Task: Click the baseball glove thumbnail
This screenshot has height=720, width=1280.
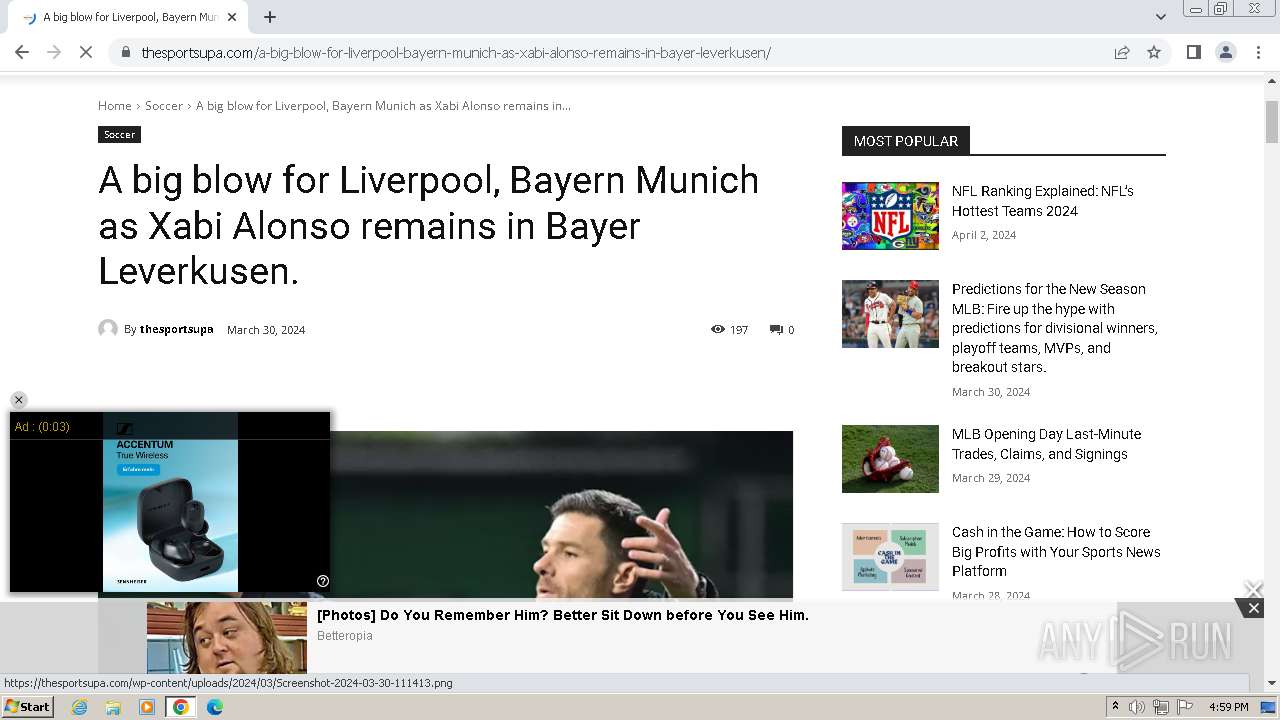Action: coord(890,459)
